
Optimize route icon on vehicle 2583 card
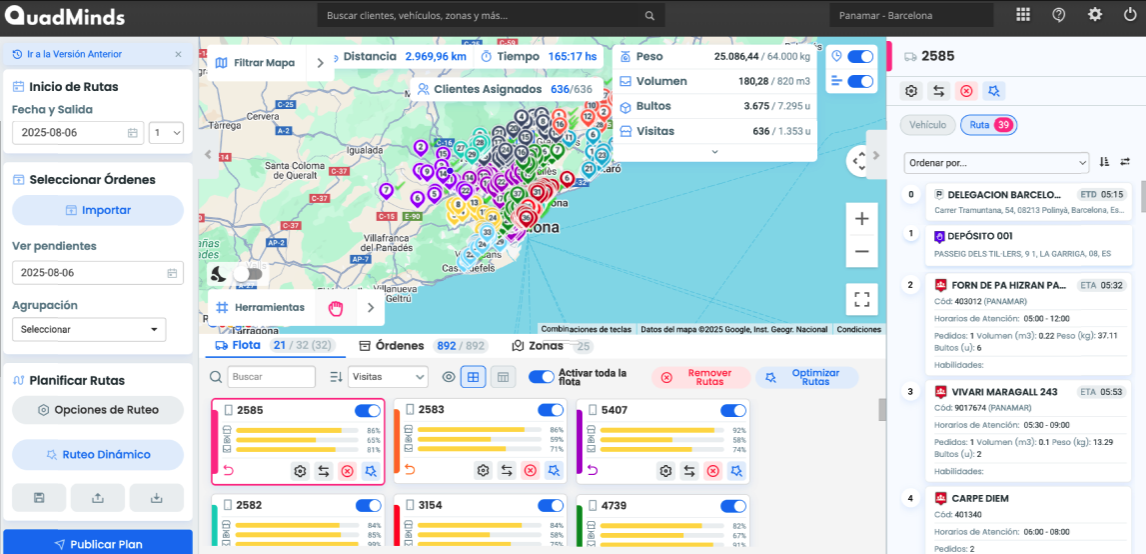tap(553, 471)
